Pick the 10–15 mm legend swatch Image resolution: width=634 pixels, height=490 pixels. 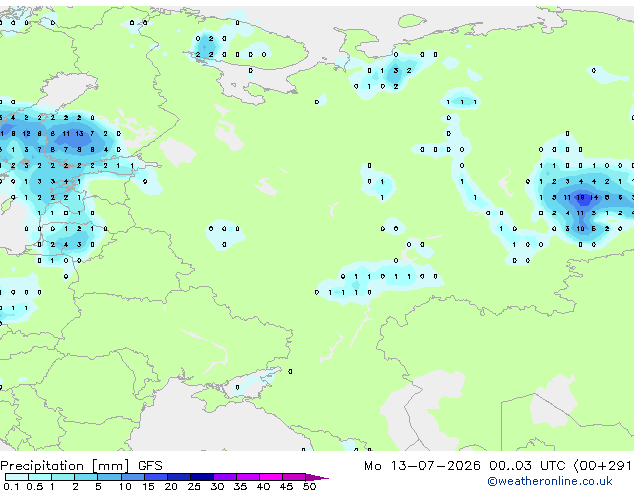(132, 477)
